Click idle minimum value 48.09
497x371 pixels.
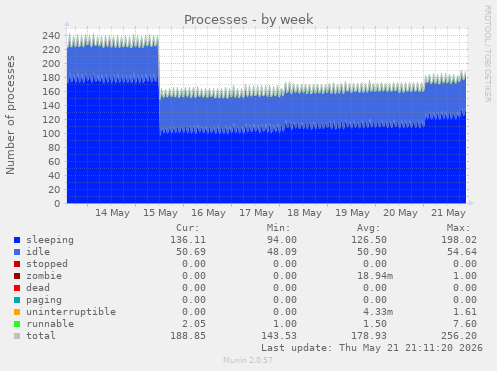point(282,252)
